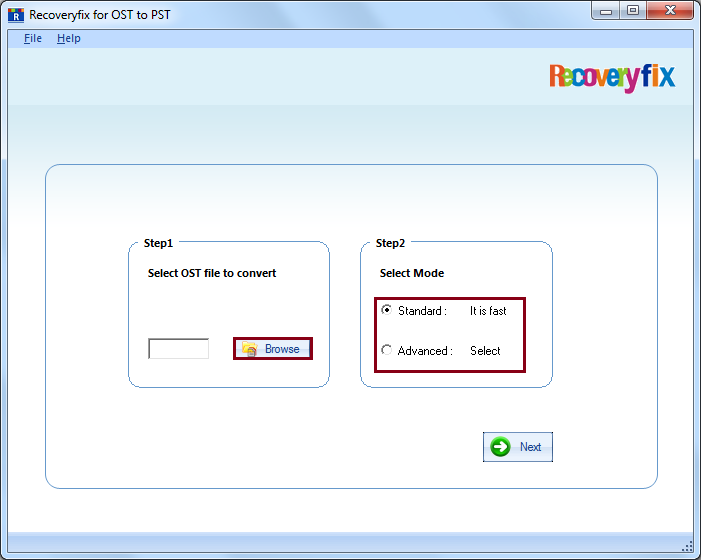Select the Standard mode radio button
701x560 pixels.
click(387, 310)
